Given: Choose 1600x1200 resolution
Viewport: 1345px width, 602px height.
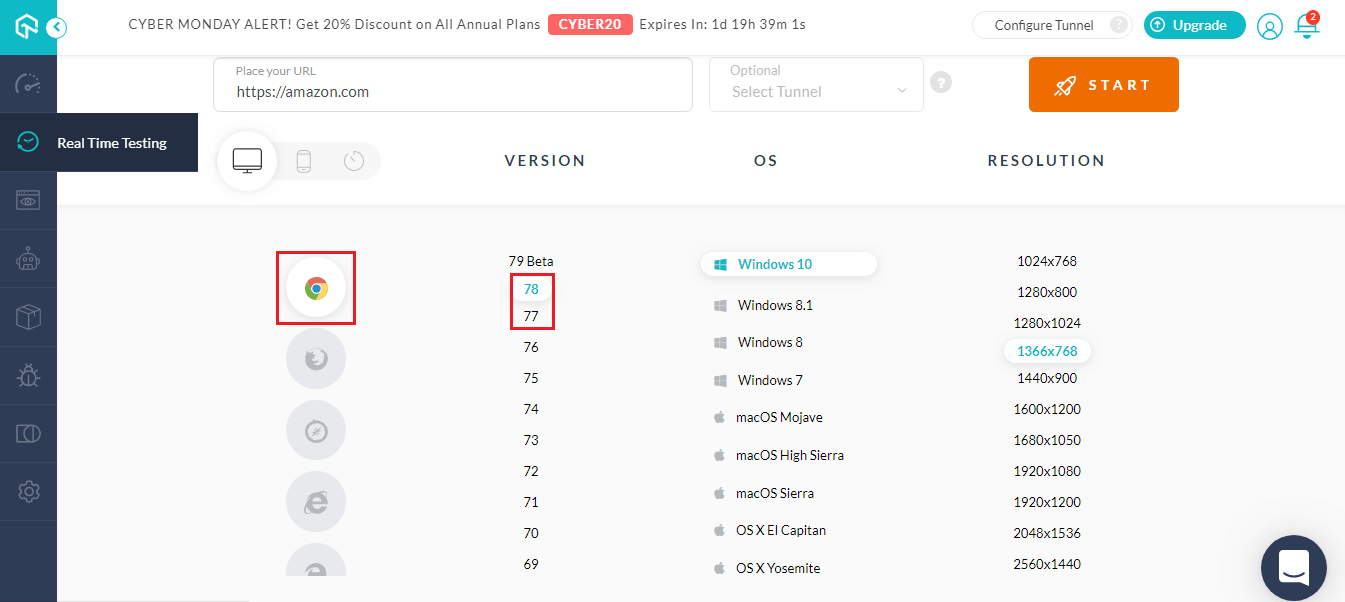Looking at the screenshot, I should (x=1047, y=409).
